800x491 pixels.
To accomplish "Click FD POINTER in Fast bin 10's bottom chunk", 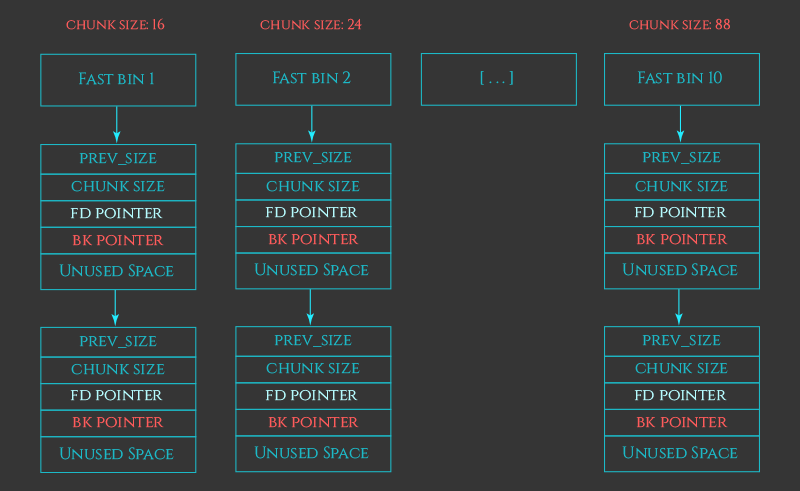I will point(681,396).
